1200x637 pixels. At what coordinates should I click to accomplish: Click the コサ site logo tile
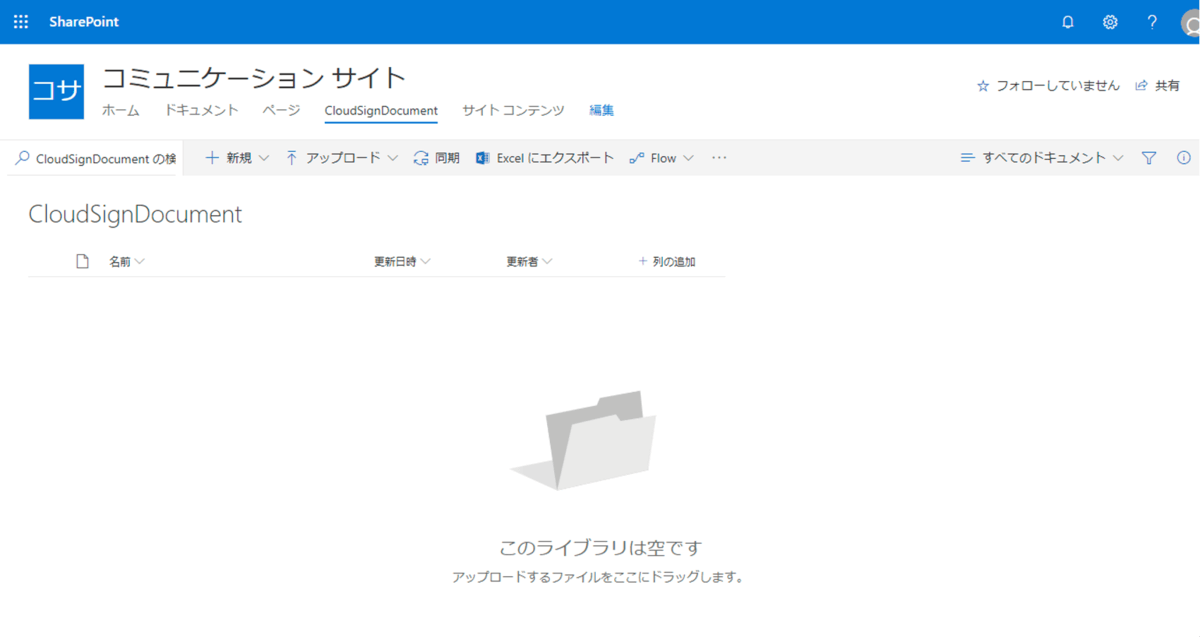56,91
